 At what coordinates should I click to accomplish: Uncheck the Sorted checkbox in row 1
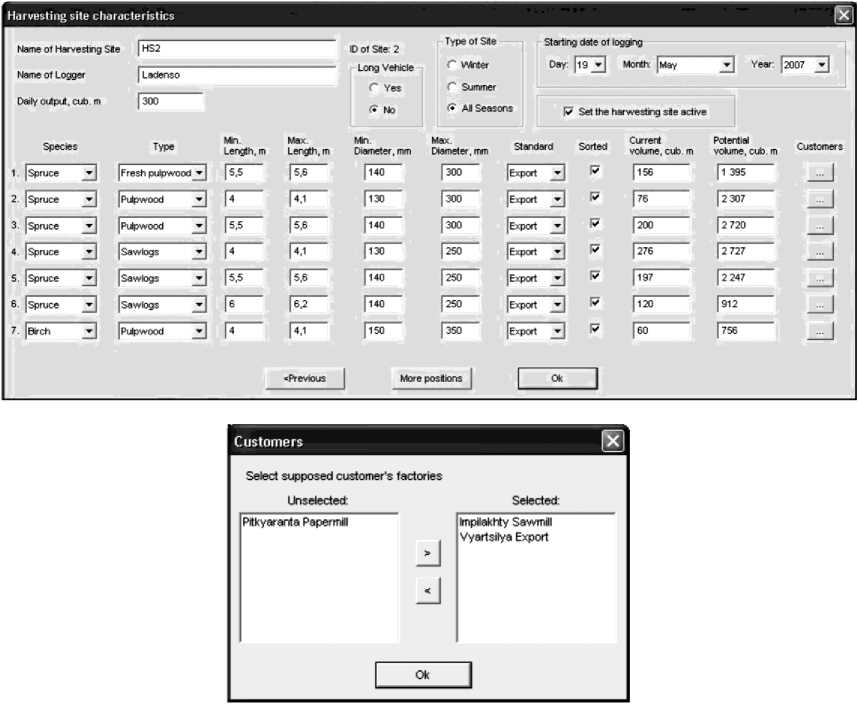(x=596, y=171)
